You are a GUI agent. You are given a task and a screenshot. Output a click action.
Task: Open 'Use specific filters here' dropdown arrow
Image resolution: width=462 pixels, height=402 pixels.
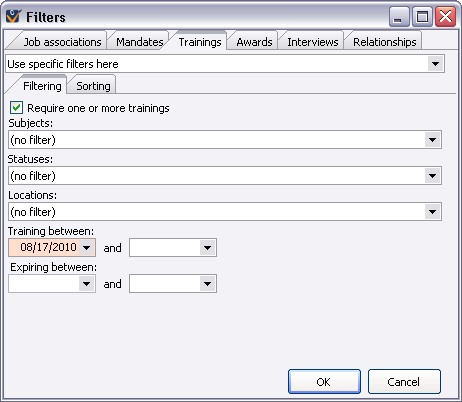click(x=435, y=64)
